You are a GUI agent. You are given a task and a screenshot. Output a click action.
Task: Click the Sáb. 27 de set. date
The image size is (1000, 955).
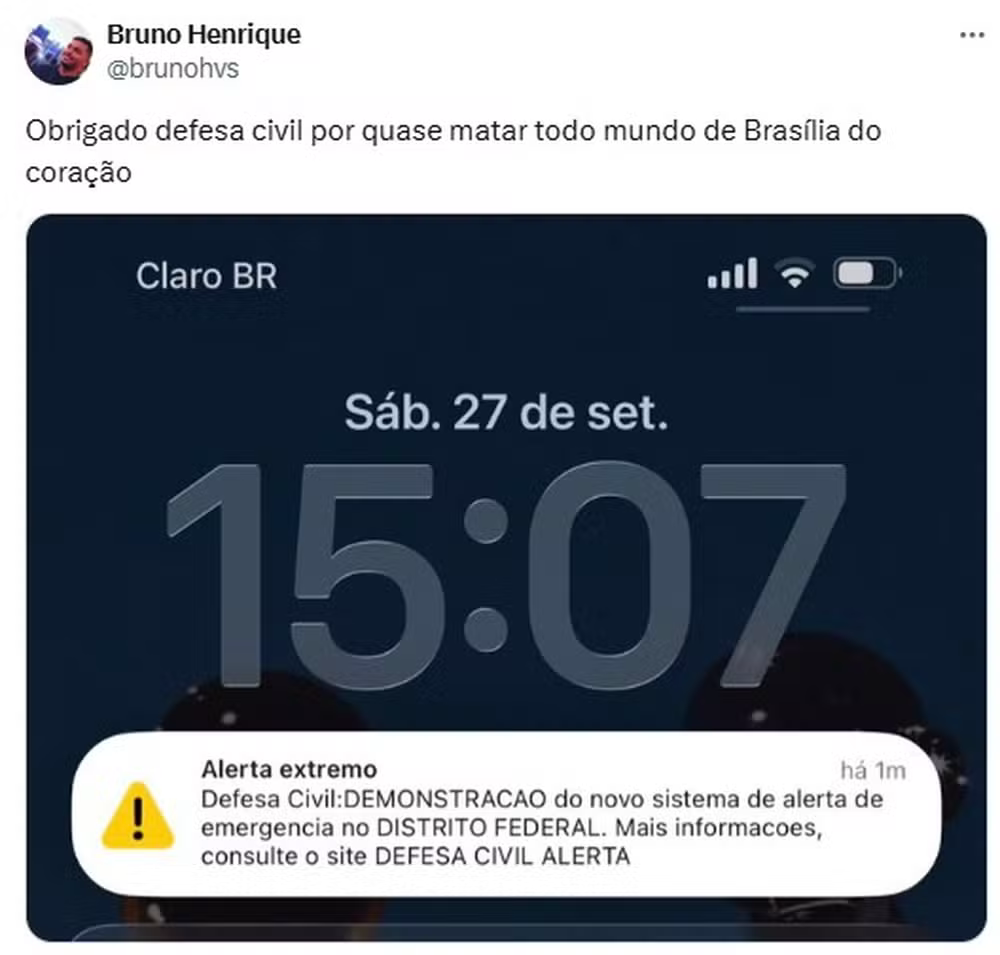click(506, 413)
